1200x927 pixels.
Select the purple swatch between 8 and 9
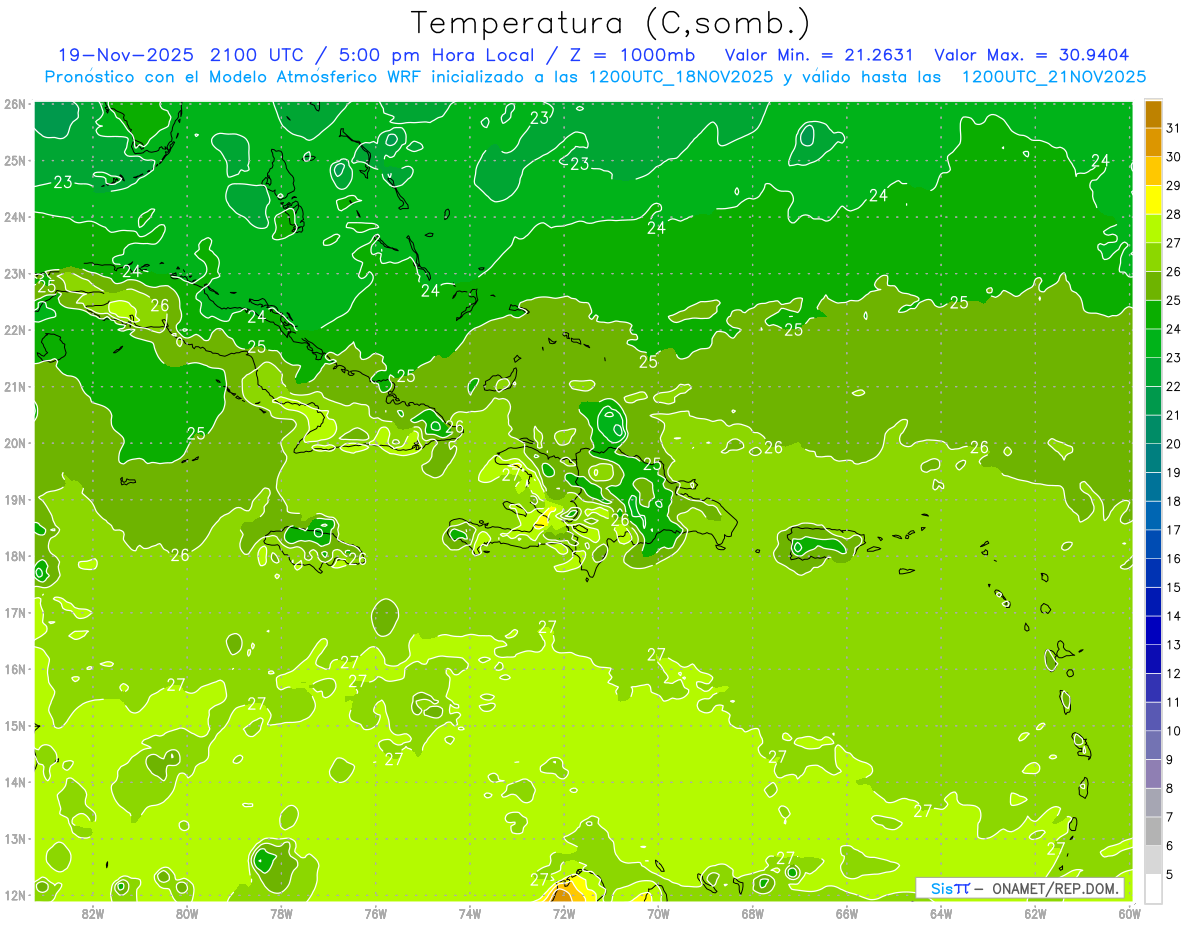coord(1153,774)
